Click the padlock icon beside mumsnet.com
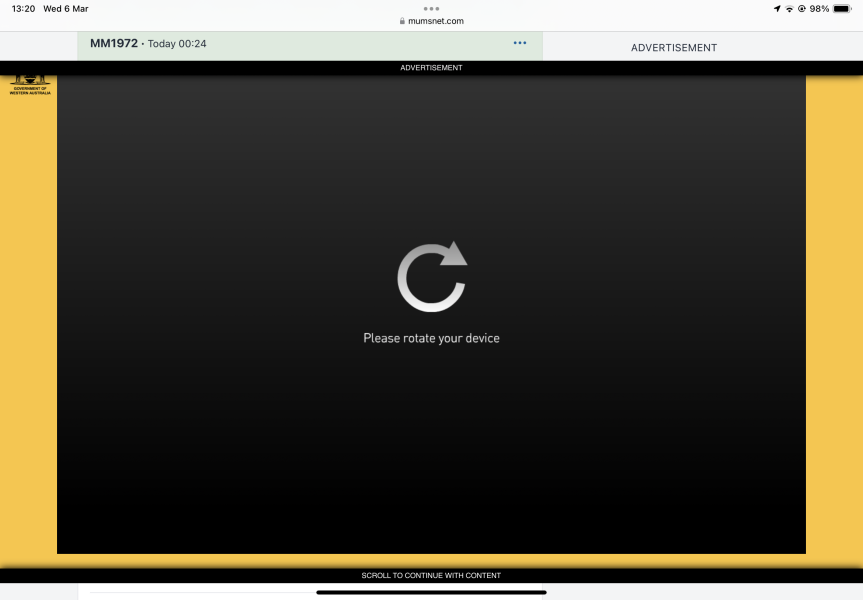The image size is (863, 600). coord(403,21)
